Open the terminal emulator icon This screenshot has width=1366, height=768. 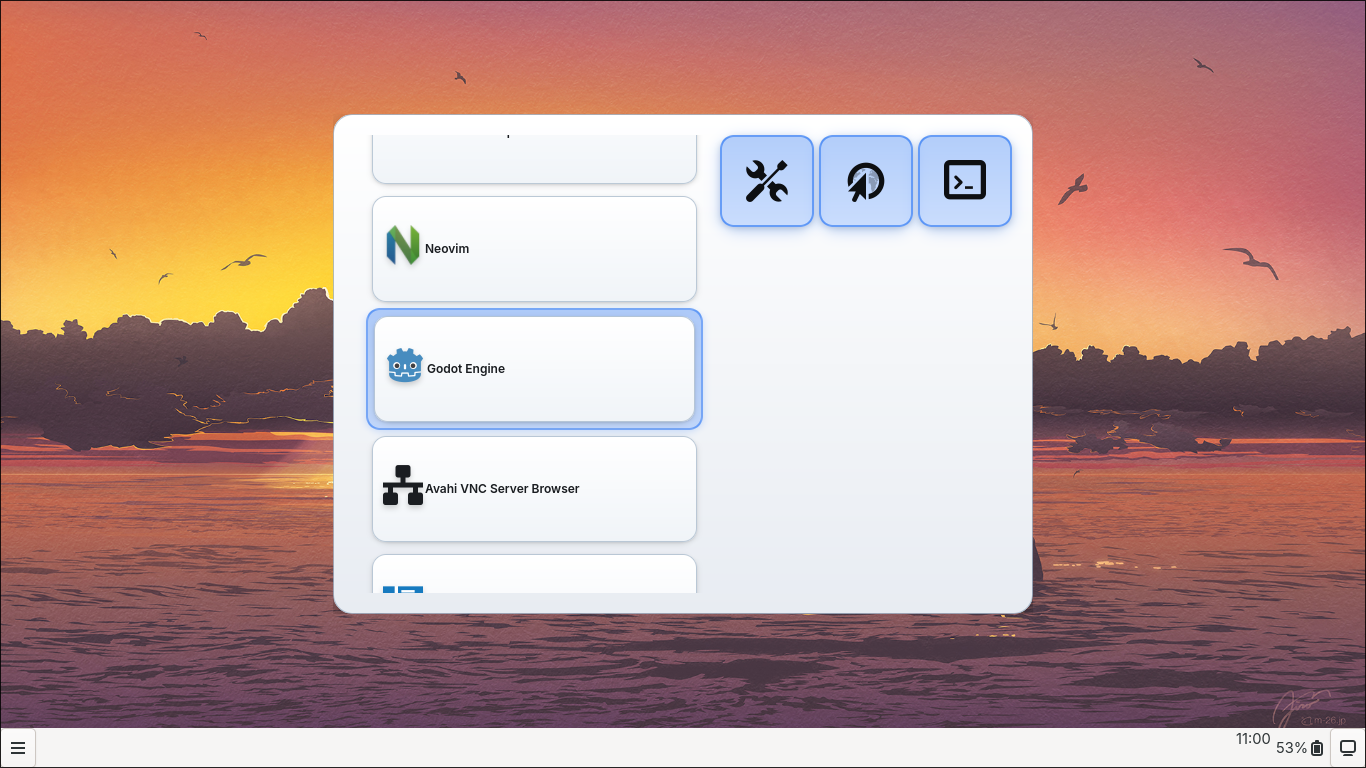(x=964, y=180)
